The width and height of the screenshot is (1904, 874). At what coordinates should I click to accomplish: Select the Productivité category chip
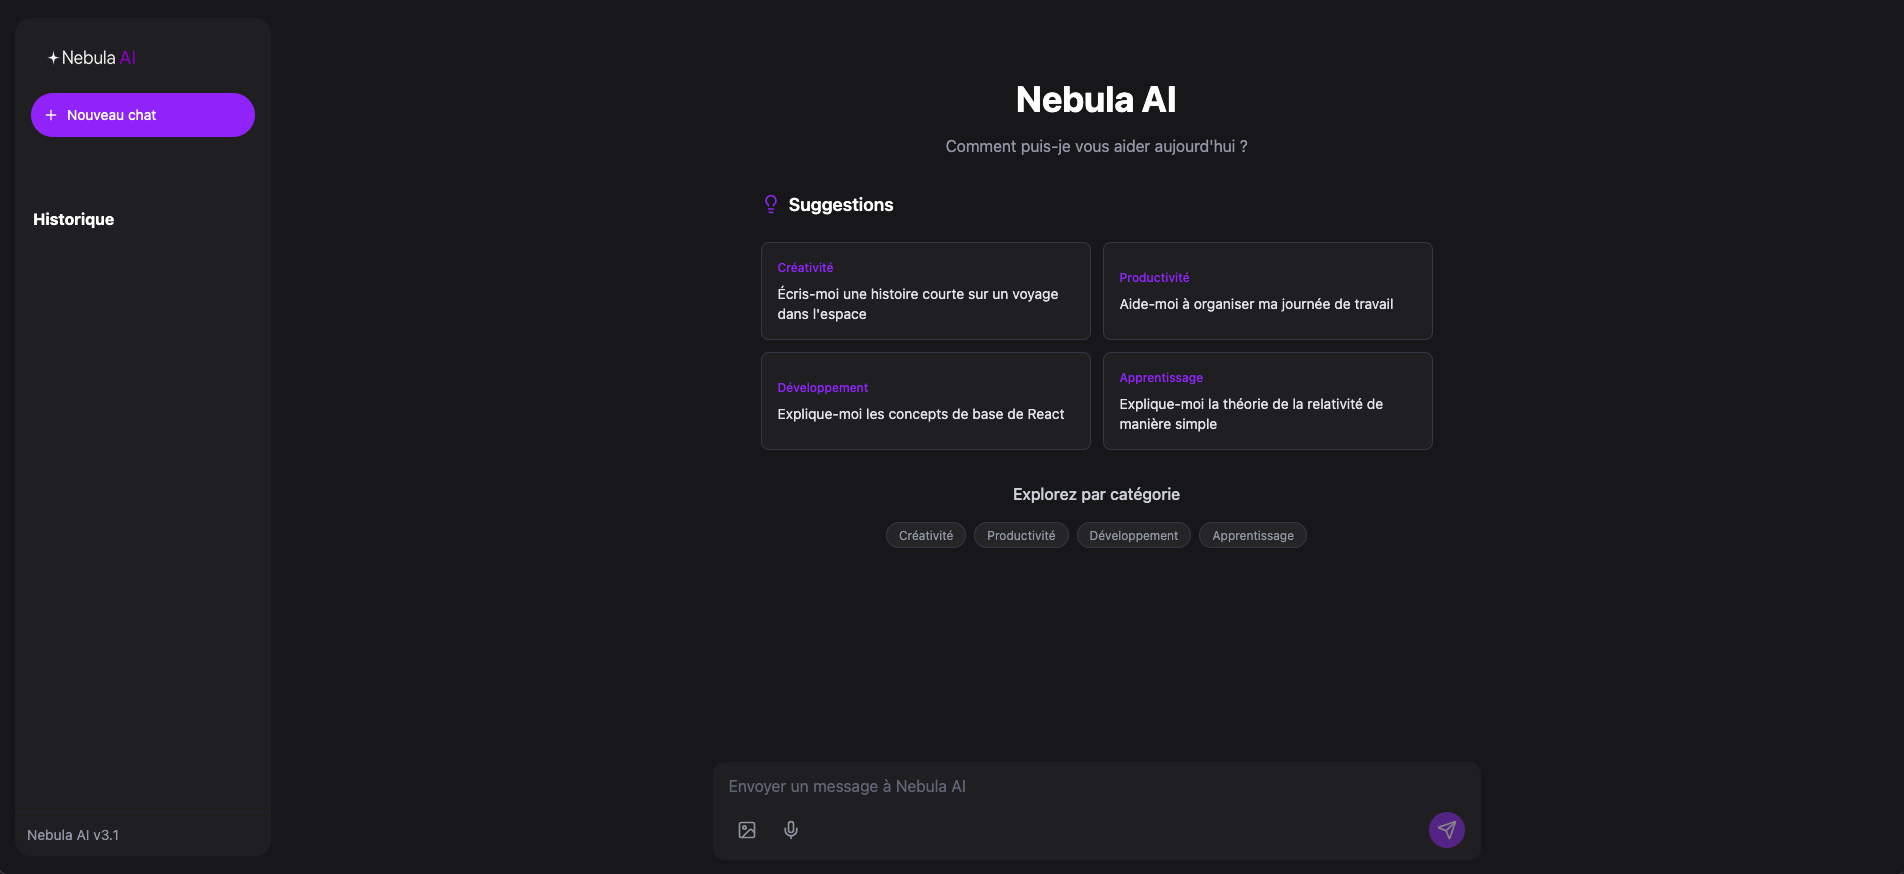[1021, 535]
